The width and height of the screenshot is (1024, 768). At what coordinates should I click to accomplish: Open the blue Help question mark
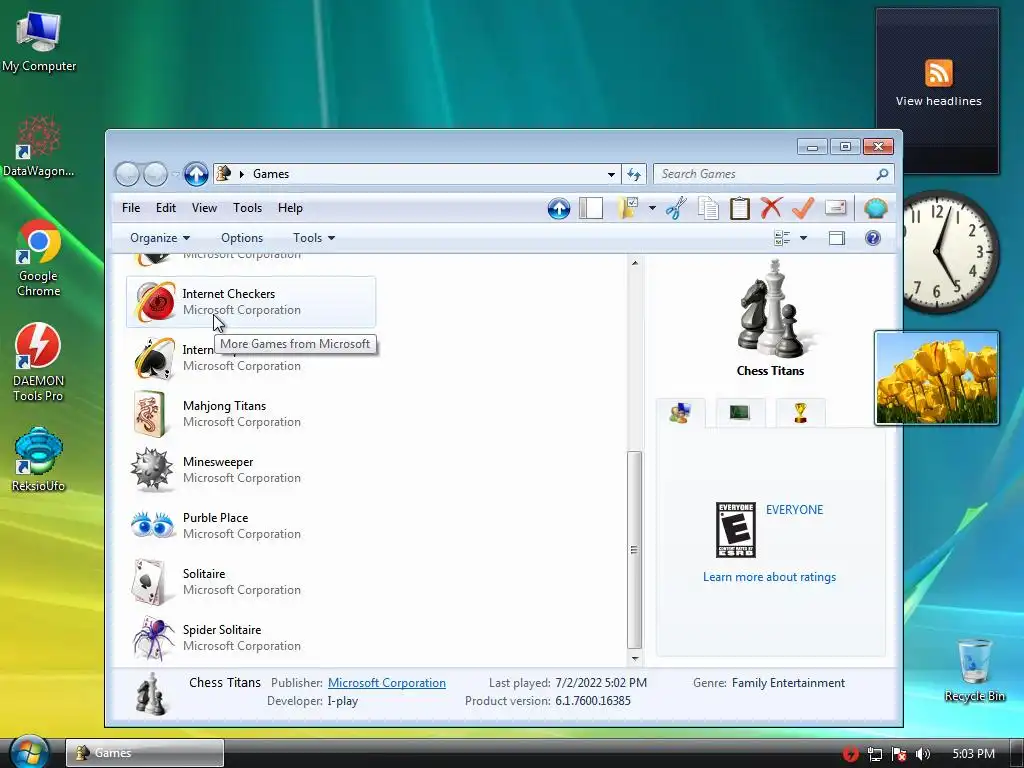[x=872, y=238]
